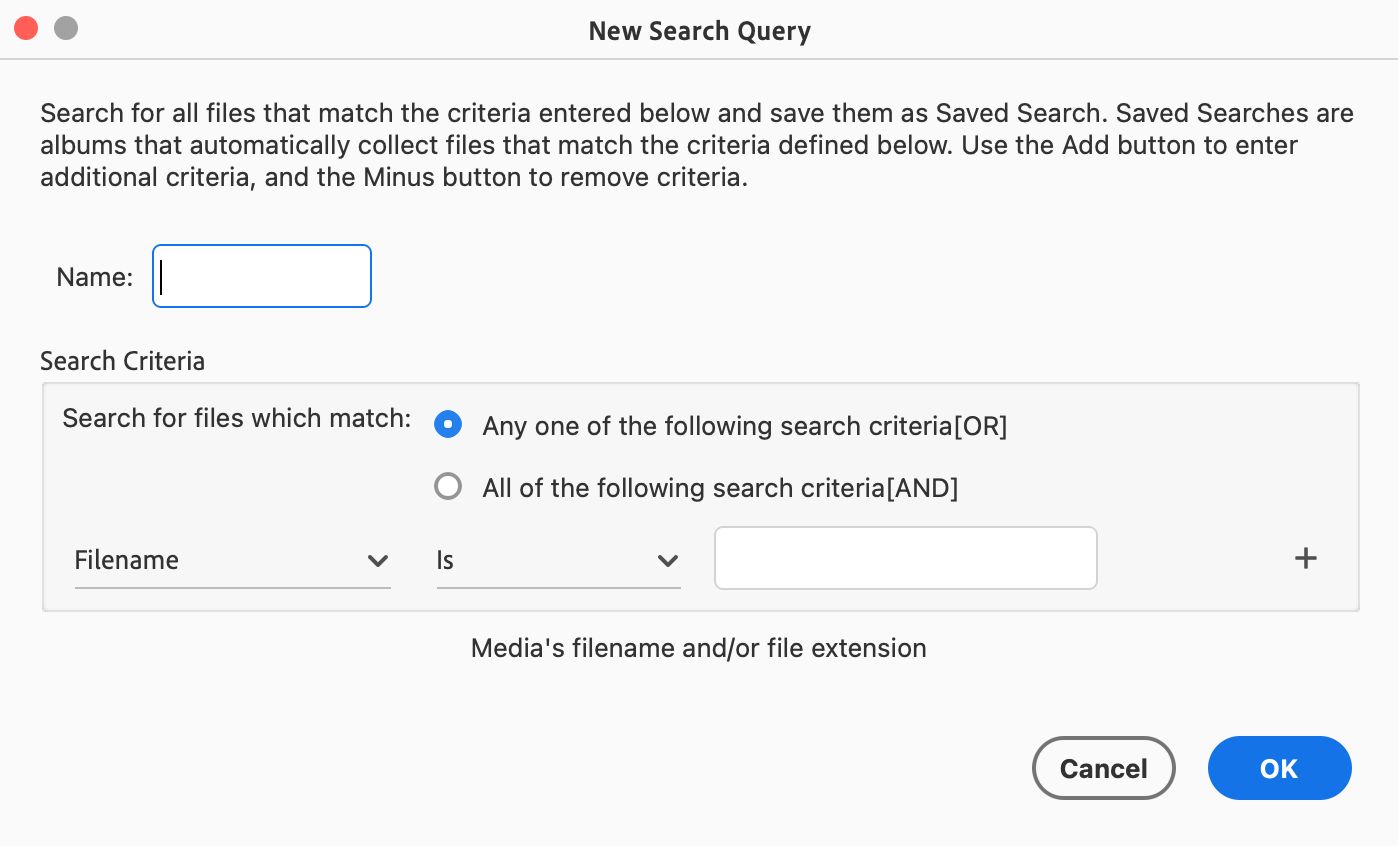Click the 'Name:' label
The height and width of the screenshot is (846, 1398).
[x=95, y=277]
